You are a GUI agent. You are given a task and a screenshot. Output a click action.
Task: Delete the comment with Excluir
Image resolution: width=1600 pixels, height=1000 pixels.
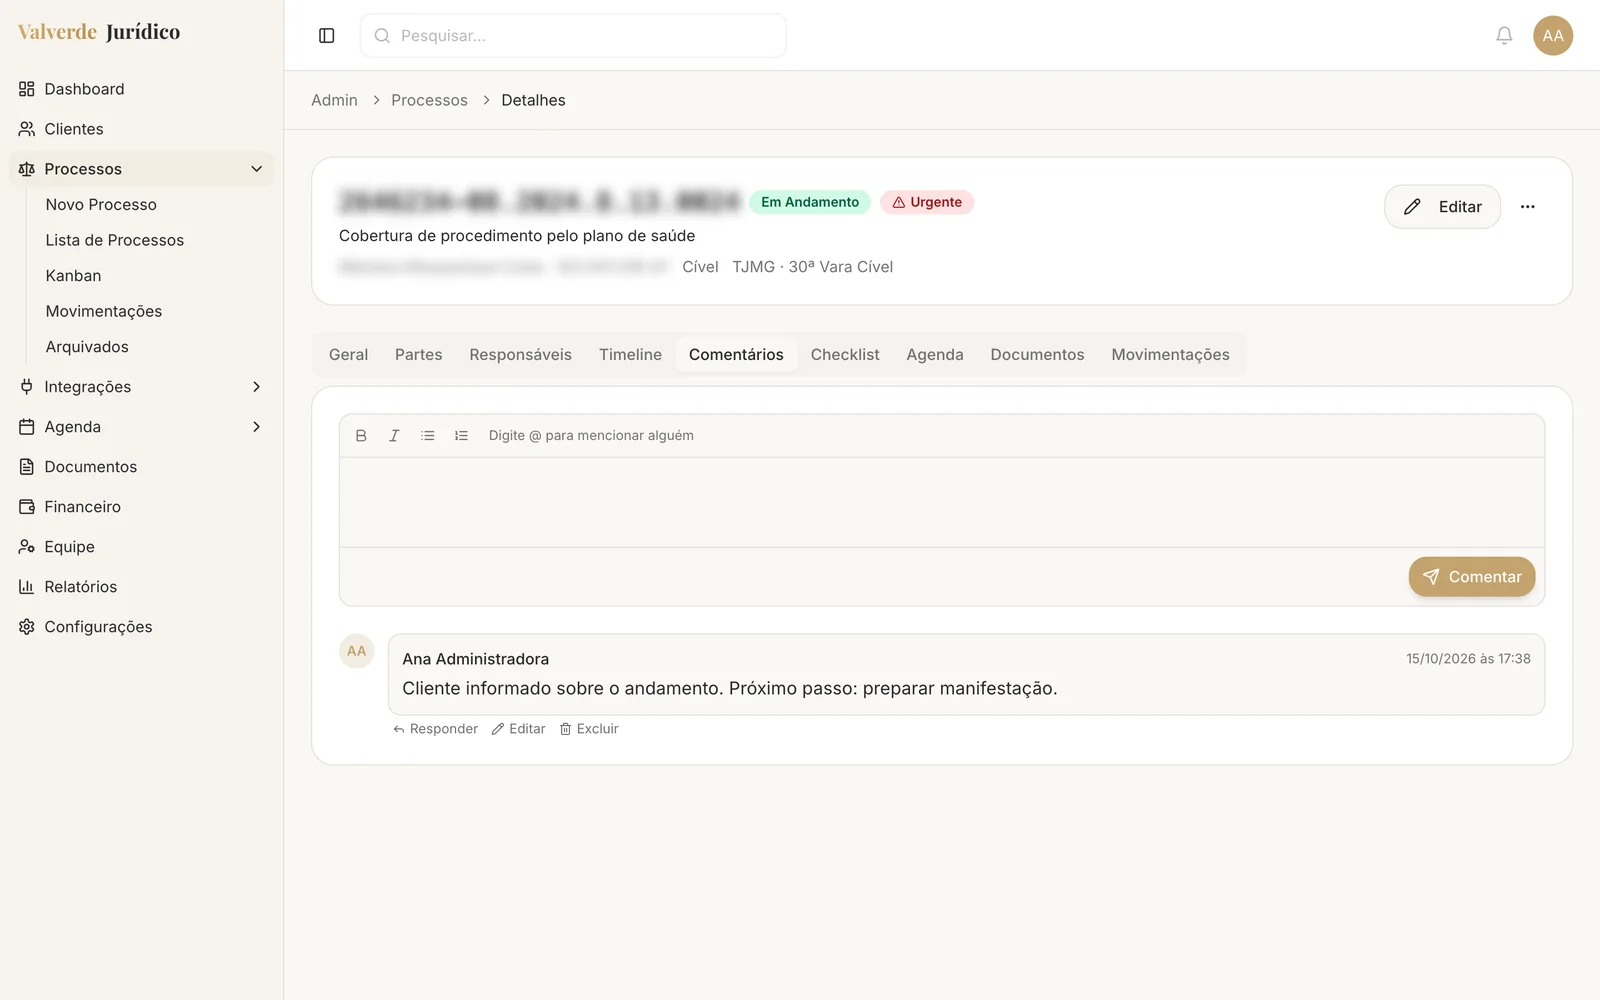click(589, 729)
